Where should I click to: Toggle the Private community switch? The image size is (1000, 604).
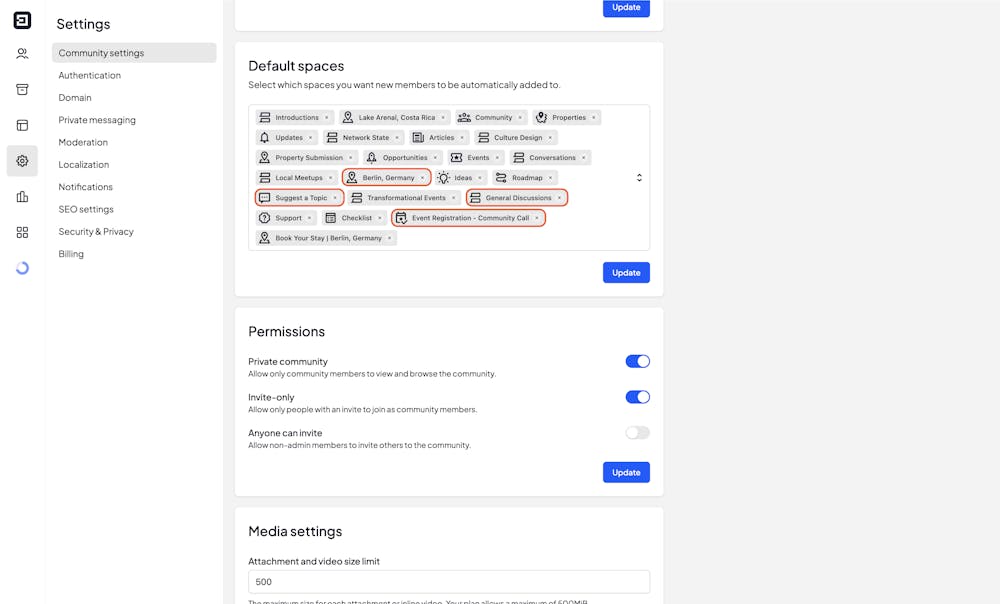[637, 361]
